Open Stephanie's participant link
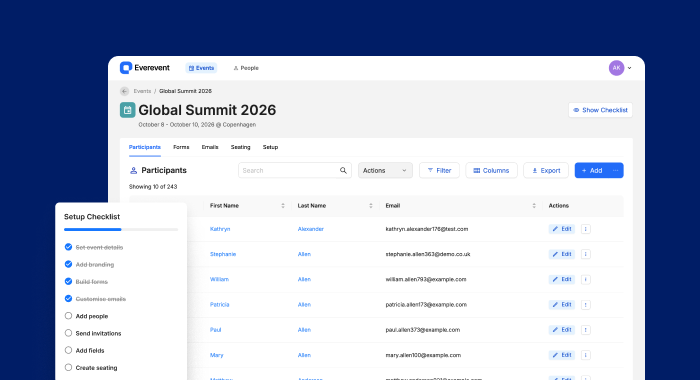Image resolution: width=700 pixels, height=380 pixels. [223, 254]
